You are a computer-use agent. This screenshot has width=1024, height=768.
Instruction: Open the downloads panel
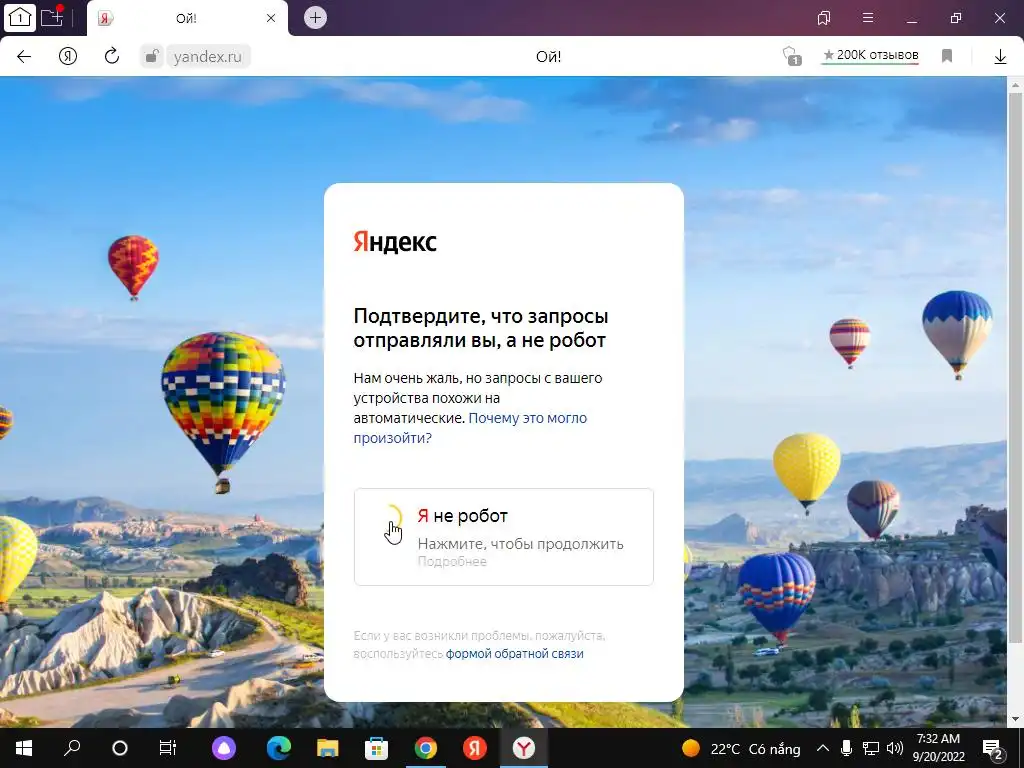[1000, 57]
